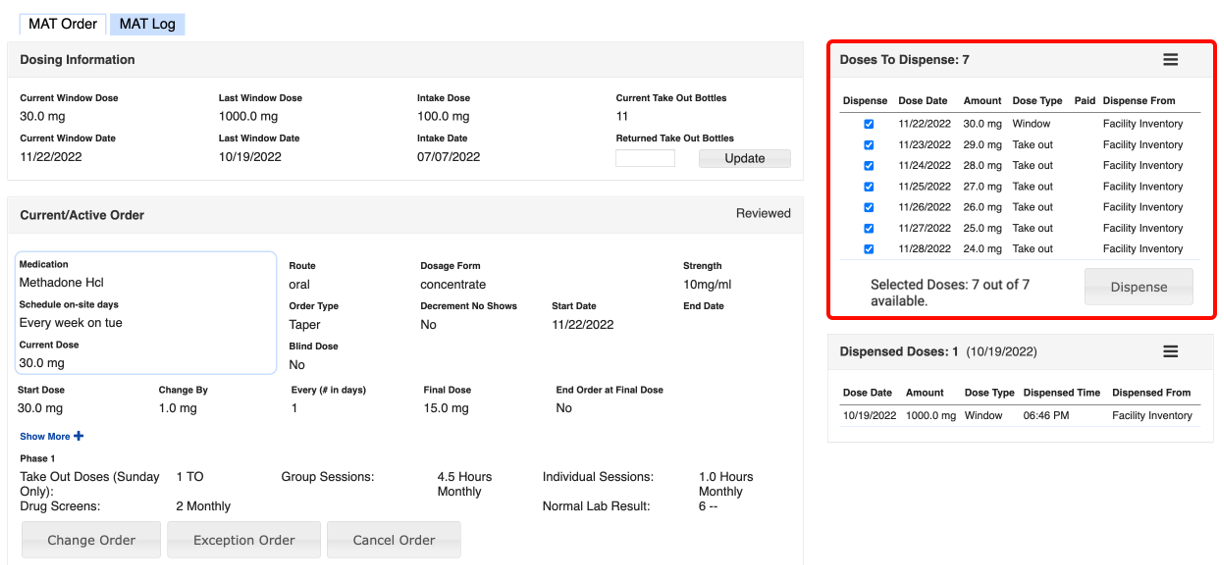Deselect the 11/25/2022 27.0 mg dose
This screenshot has height=565, width=1224.
tap(868, 187)
